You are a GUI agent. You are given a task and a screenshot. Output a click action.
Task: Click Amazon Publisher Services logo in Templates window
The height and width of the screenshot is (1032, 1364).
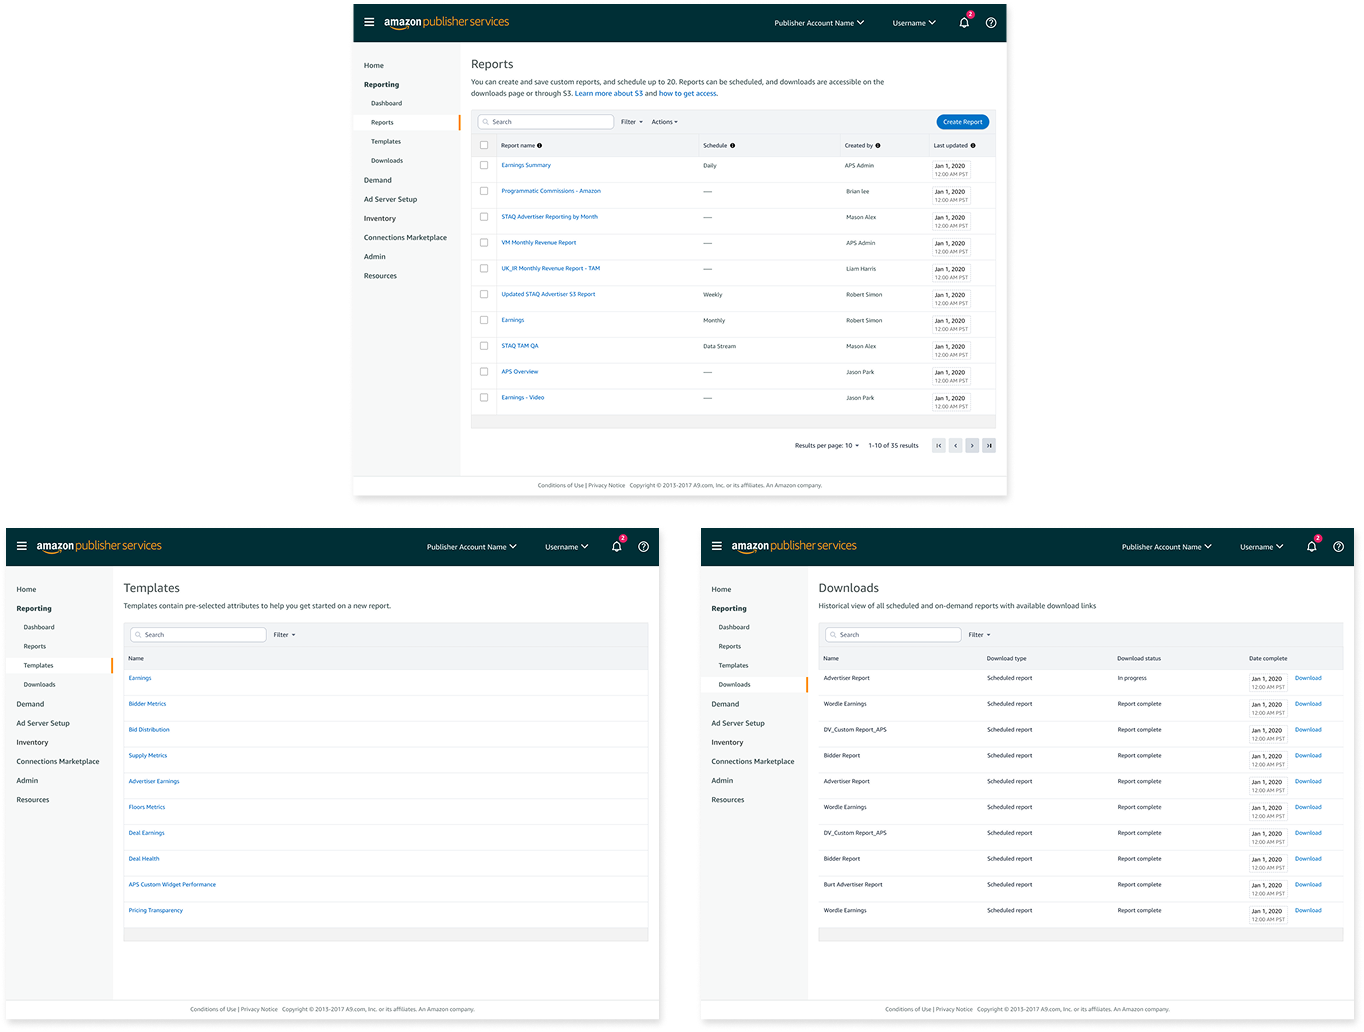click(x=99, y=546)
